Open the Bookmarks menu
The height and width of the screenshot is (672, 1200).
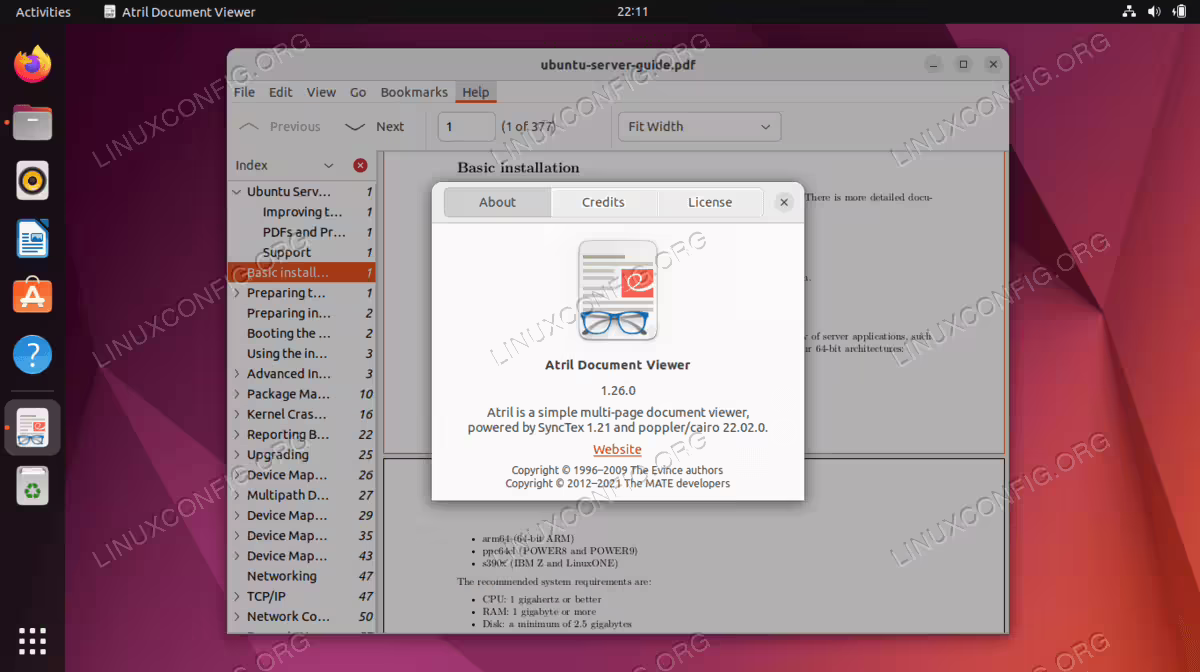pos(414,92)
